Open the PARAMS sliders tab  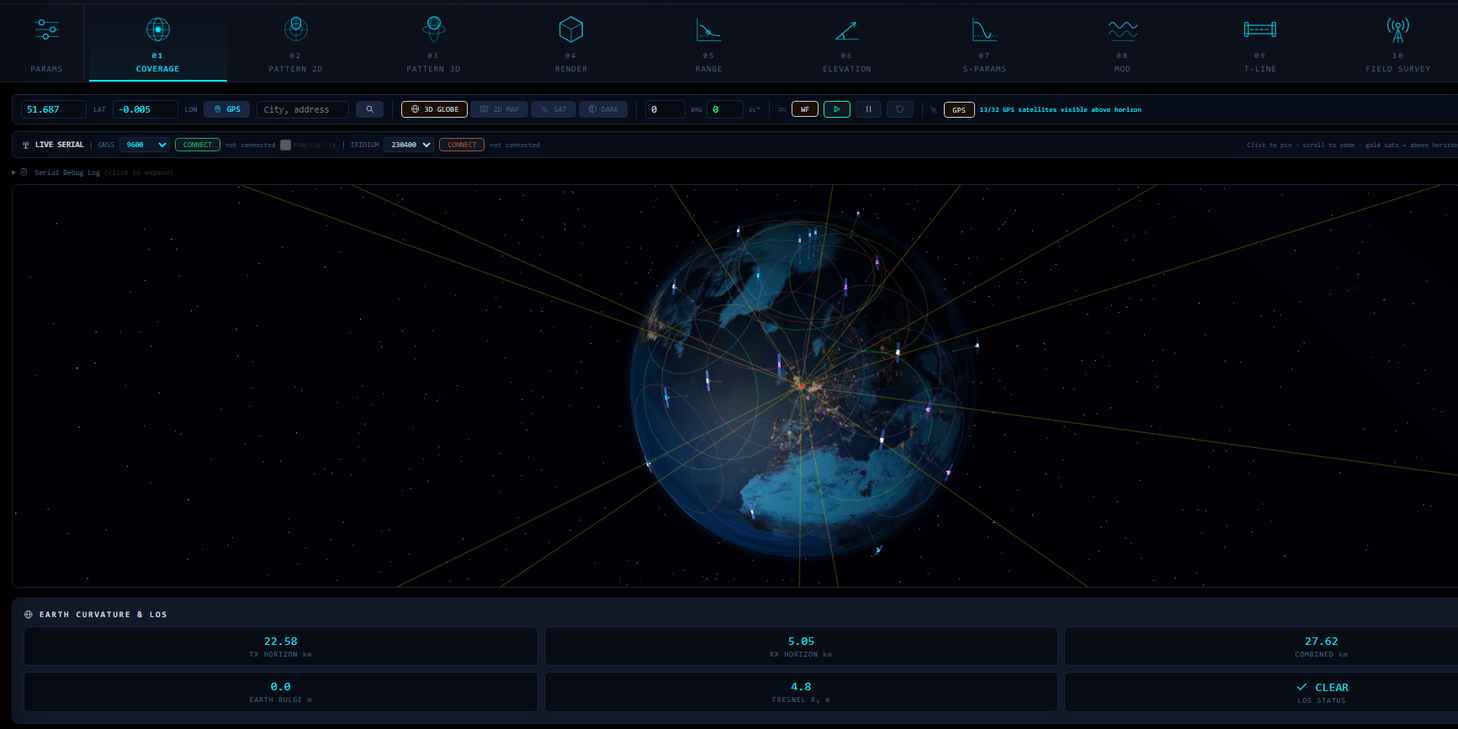46,44
